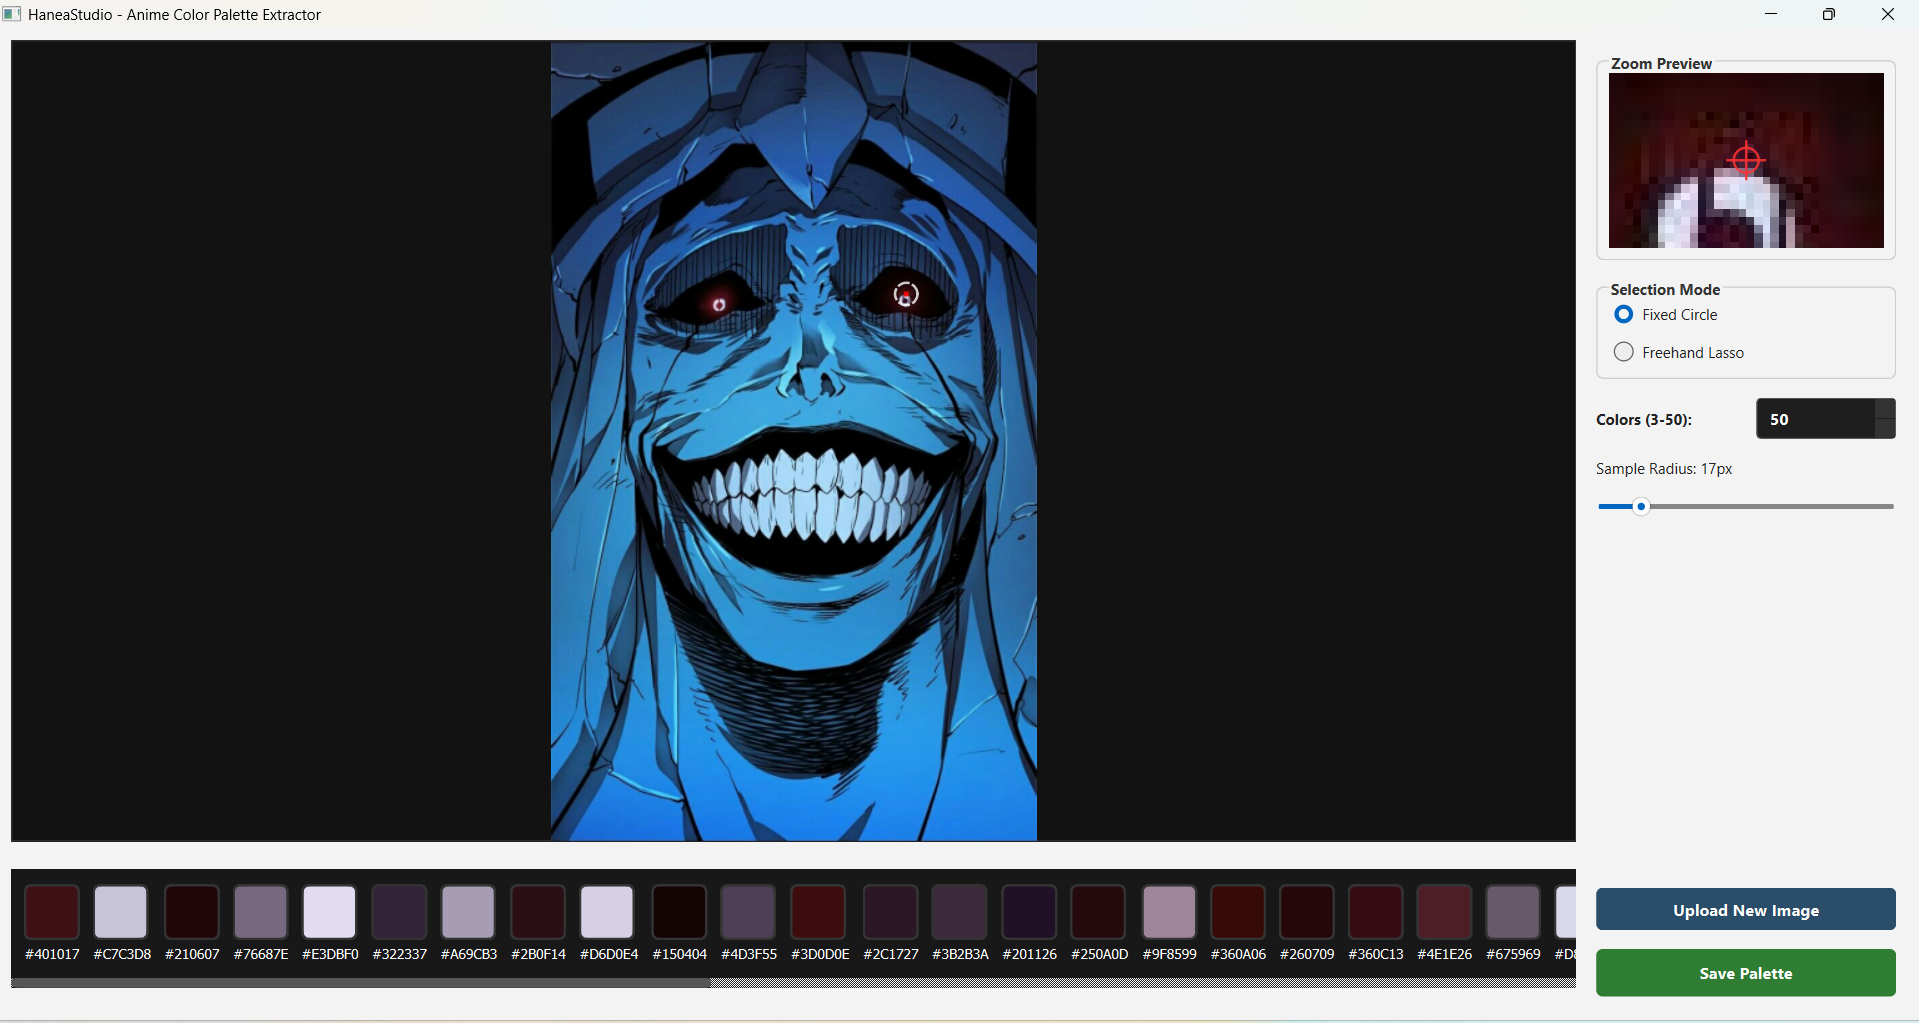Select the #210607 swatch

click(192, 911)
